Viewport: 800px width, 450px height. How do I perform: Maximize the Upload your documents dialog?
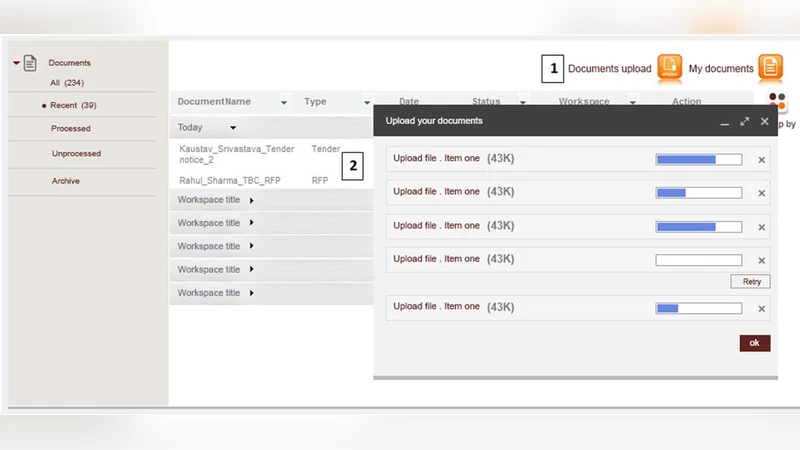pyautogui.click(x=744, y=121)
